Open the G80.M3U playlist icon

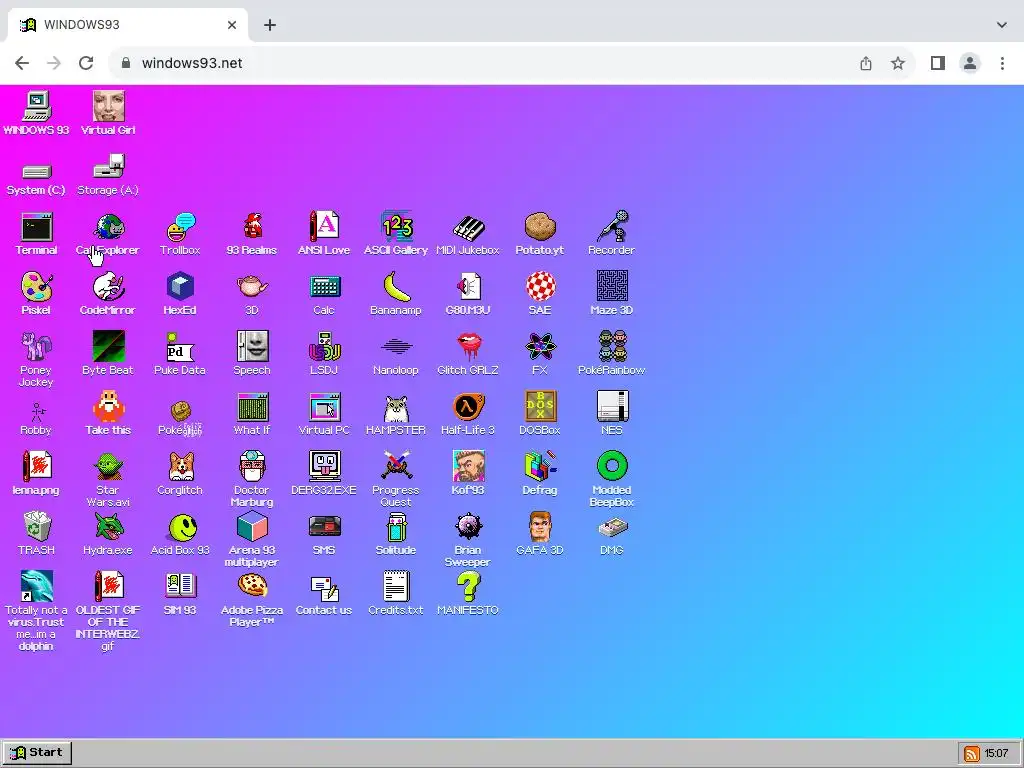click(x=468, y=287)
